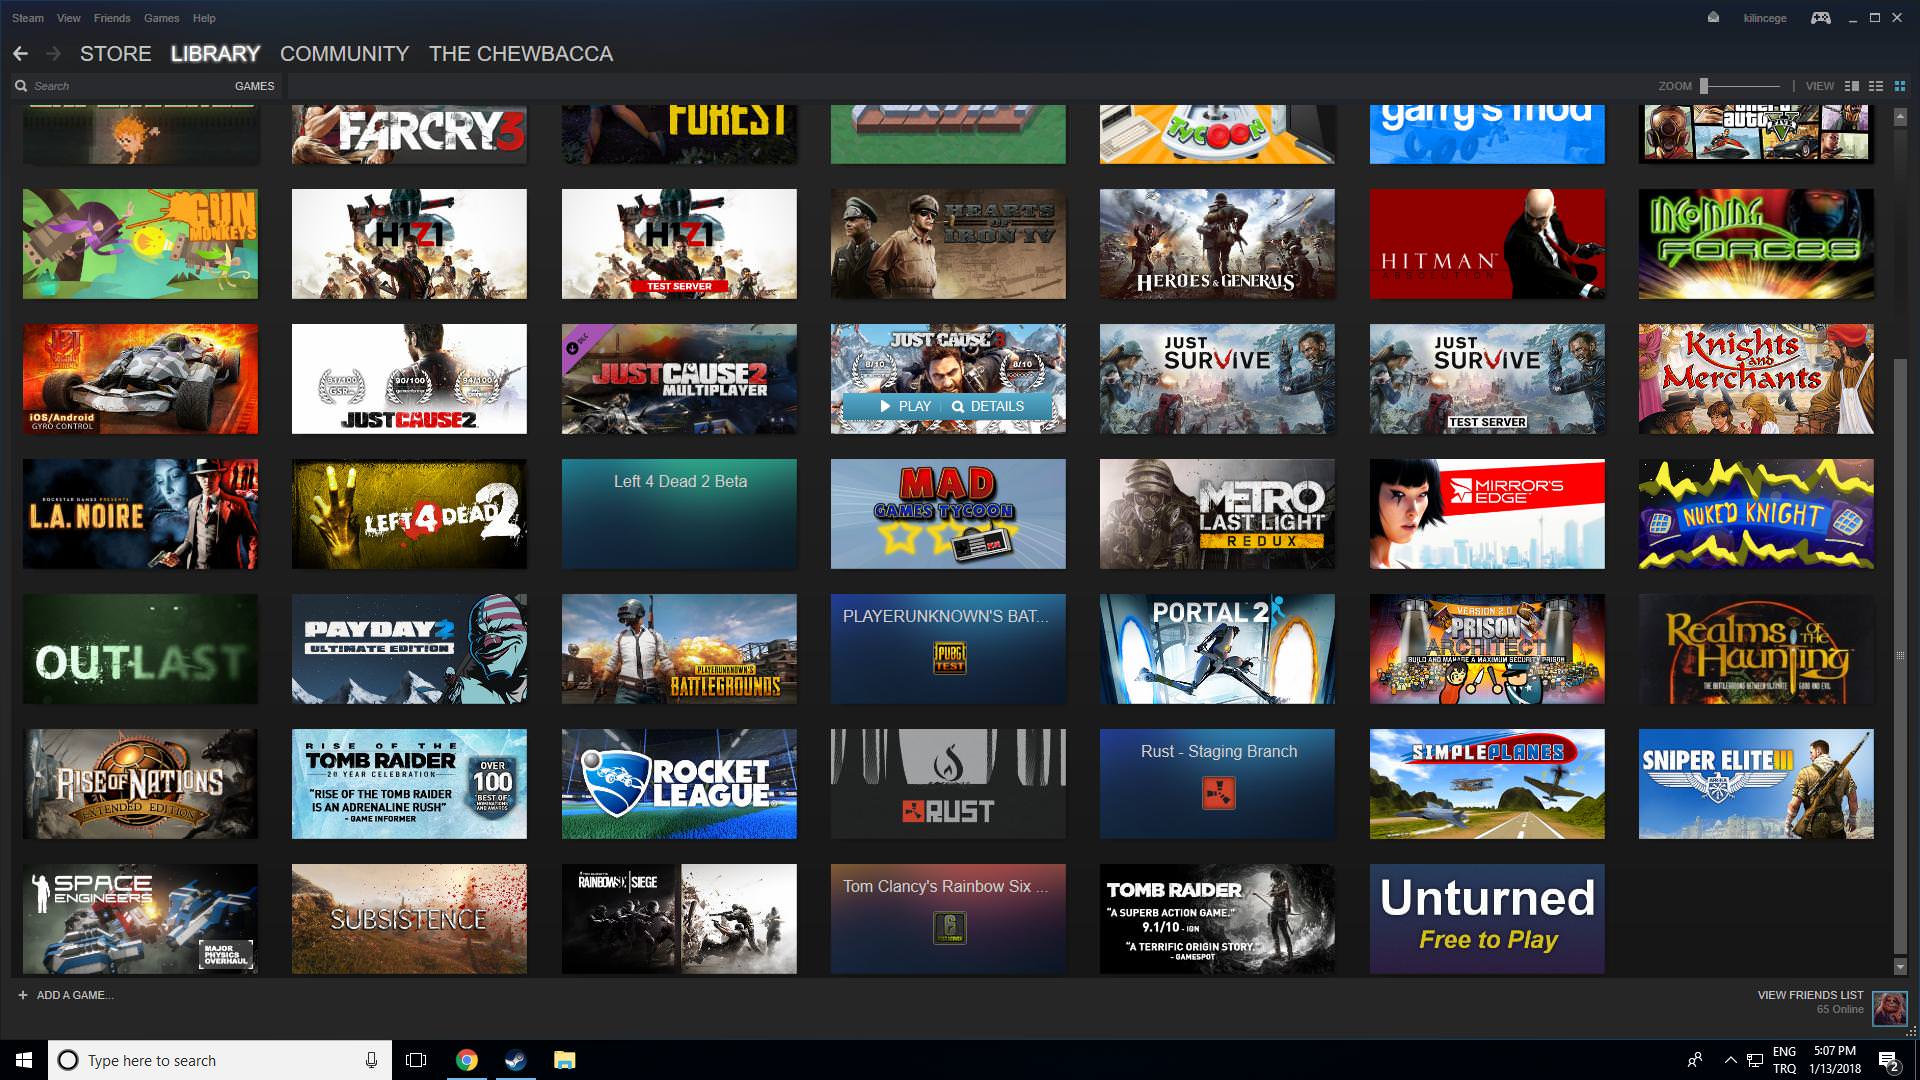Open the View menu
Screen dimensions: 1920x1080
[x=69, y=18]
